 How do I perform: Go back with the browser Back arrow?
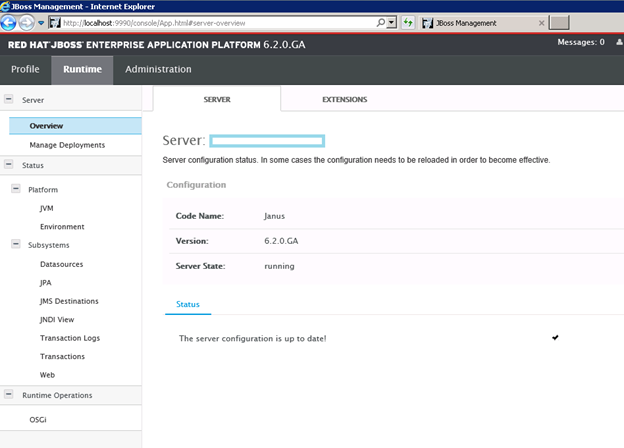tap(8, 23)
